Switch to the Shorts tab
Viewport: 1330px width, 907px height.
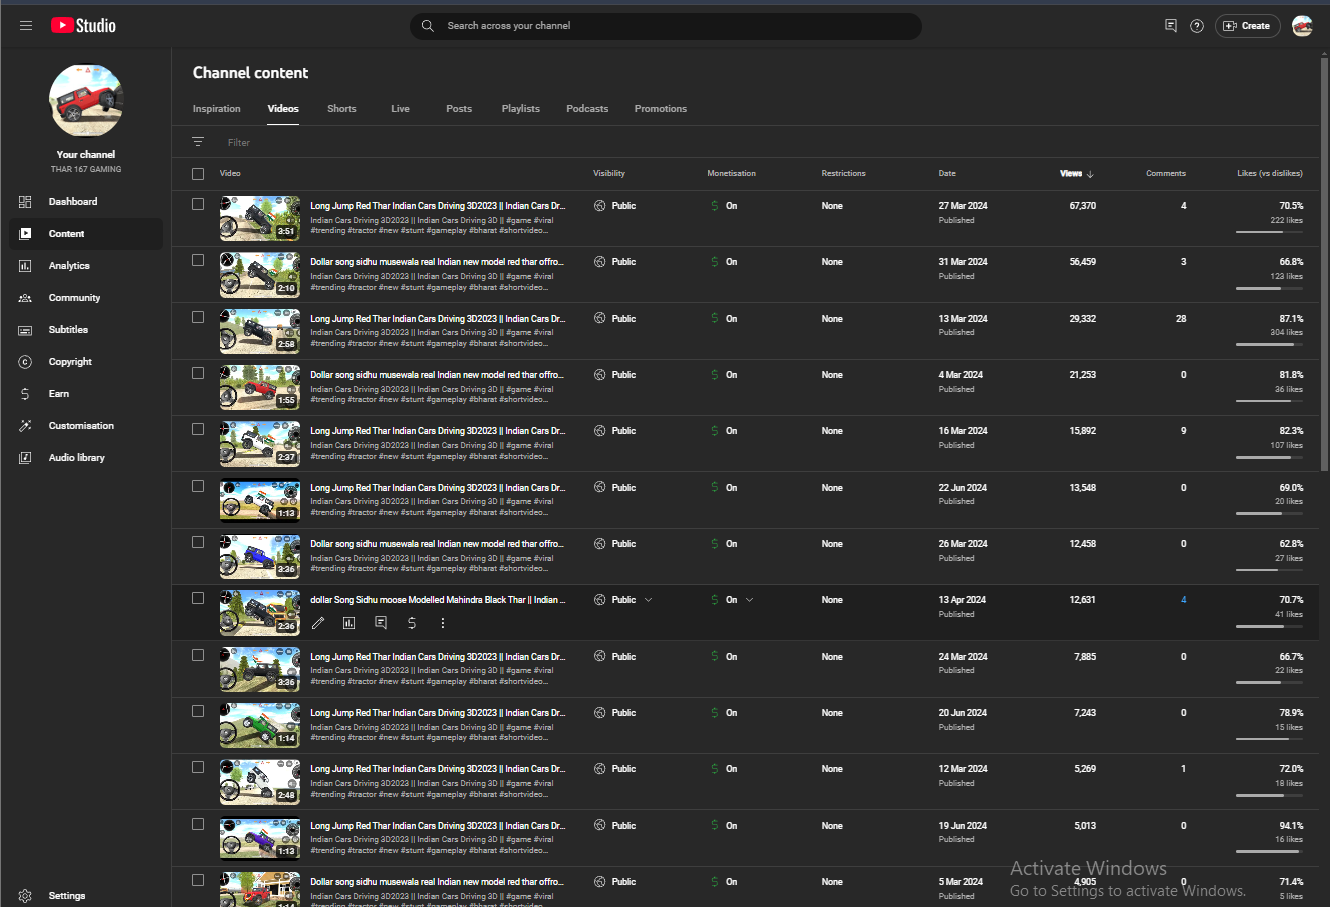[341, 109]
